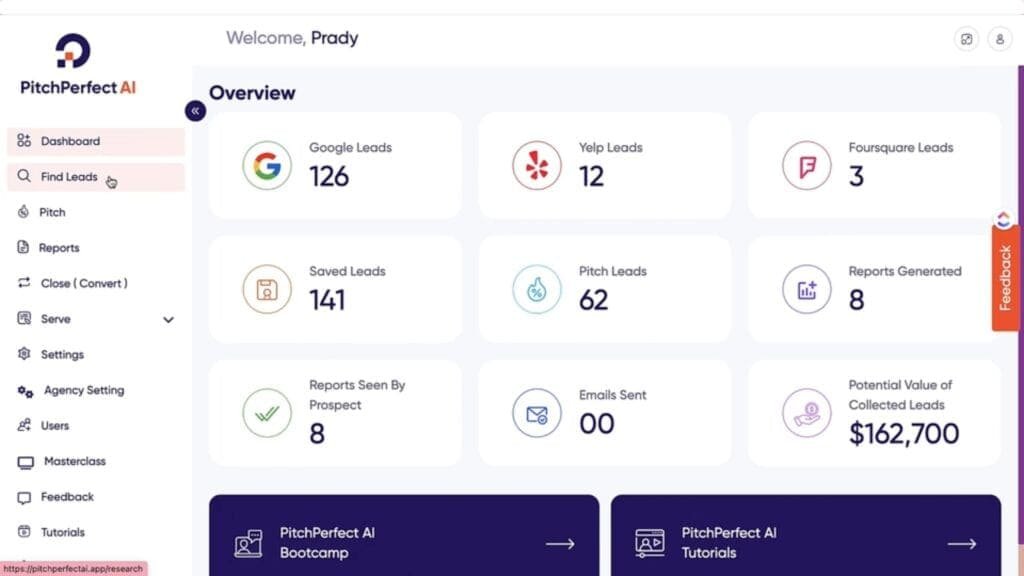The height and width of the screenshot is (576, 1024).
Task: Click the Emails Sent envelope icon
Action: point(536,414)
